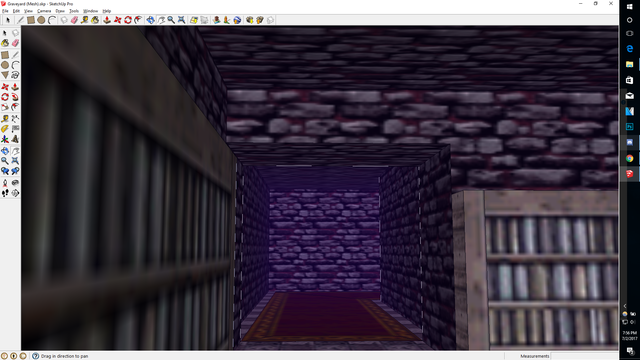
Task: Open the Edit menu
Action: pyautogui.click(x=16, y=11)
